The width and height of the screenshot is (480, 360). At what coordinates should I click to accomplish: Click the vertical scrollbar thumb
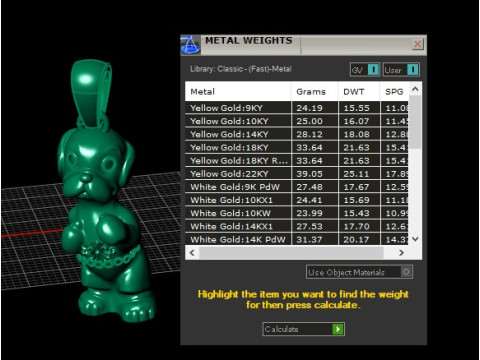(x=415, y=122)
